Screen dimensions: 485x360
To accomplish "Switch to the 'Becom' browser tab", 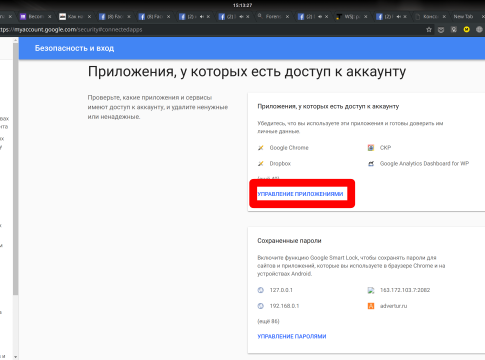I will [36, 16].
